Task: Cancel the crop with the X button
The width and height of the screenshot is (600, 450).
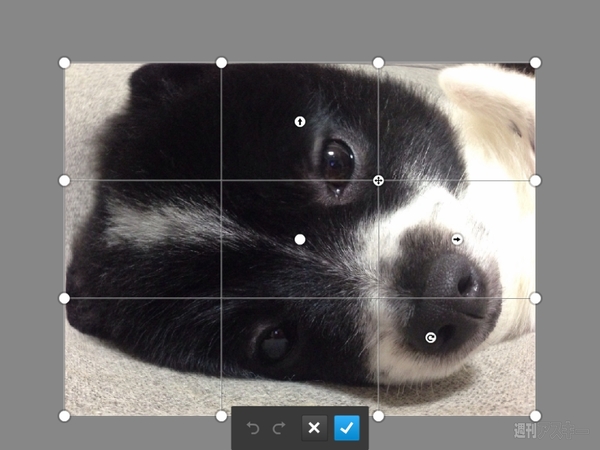Action: coord(314,428)
